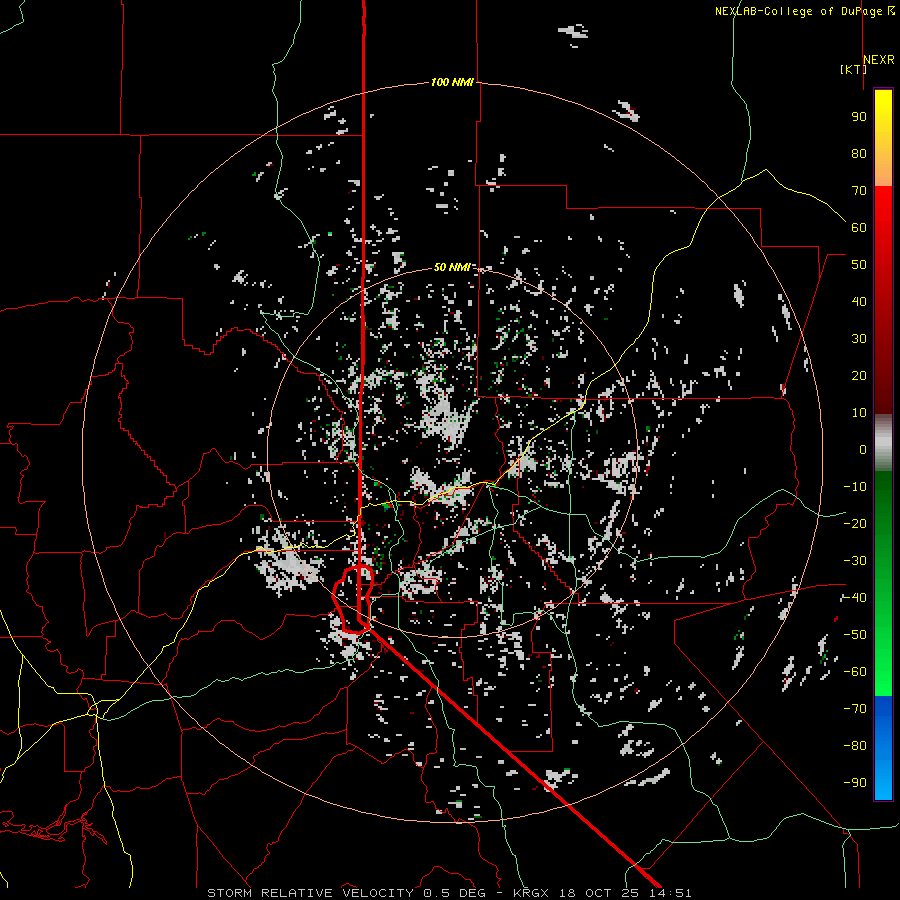The width and height of the screenshot is (900, 900).
Task: Click the 20 value on velocity scale
Action: click(x=859, y=375)
